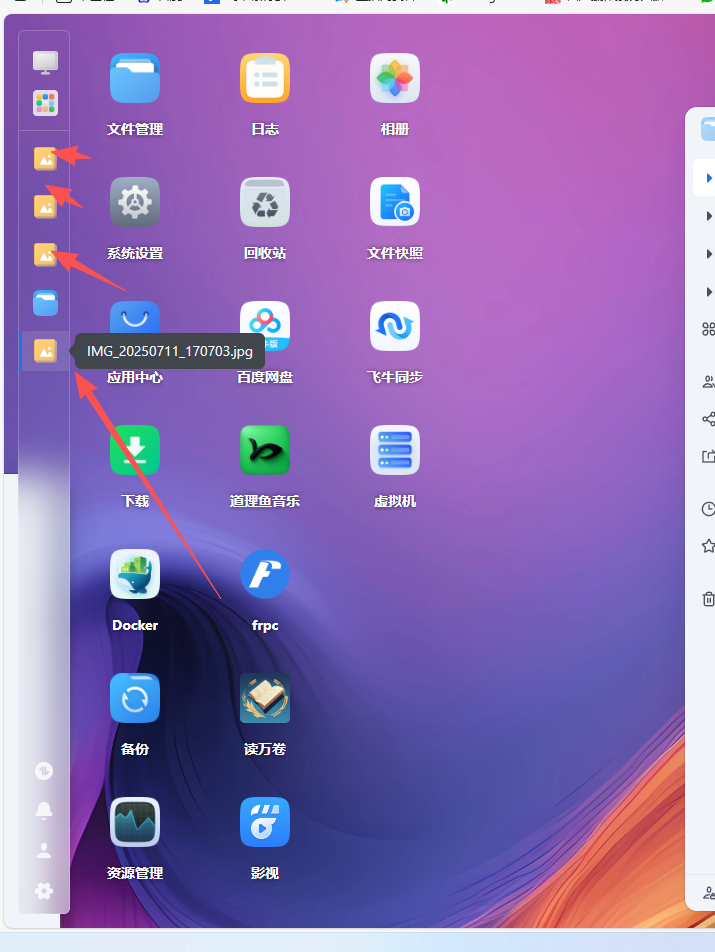This screenshot has width=715, height=952.
Task: Open the four-squares apps icon in file panel
Action: click(708, 329)
